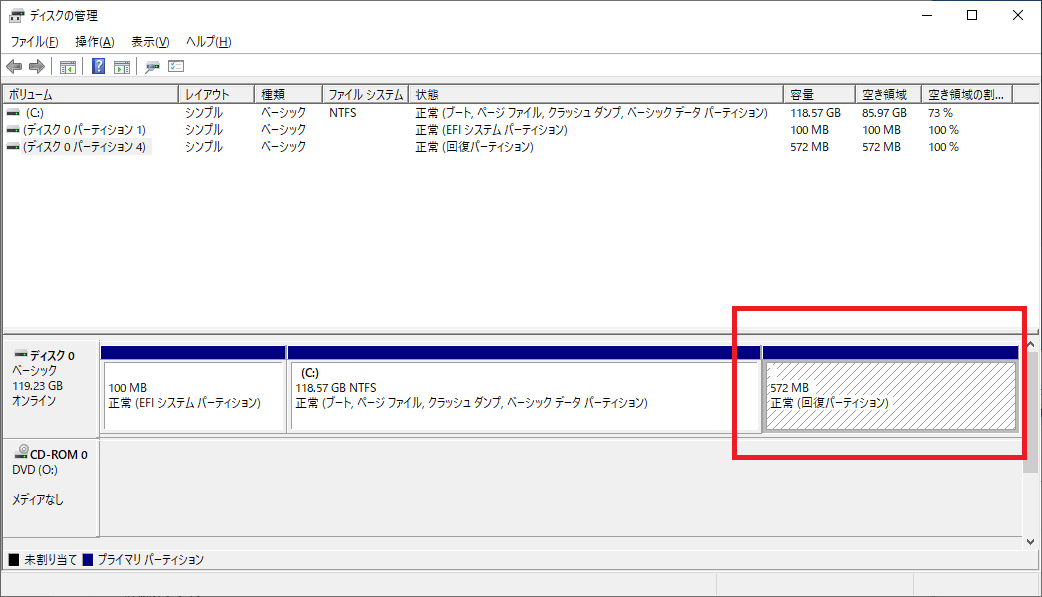Click the Refresh disk toolbar icon
The width and height of the screenshot is (1042, 597).
(x=152, y=66)
